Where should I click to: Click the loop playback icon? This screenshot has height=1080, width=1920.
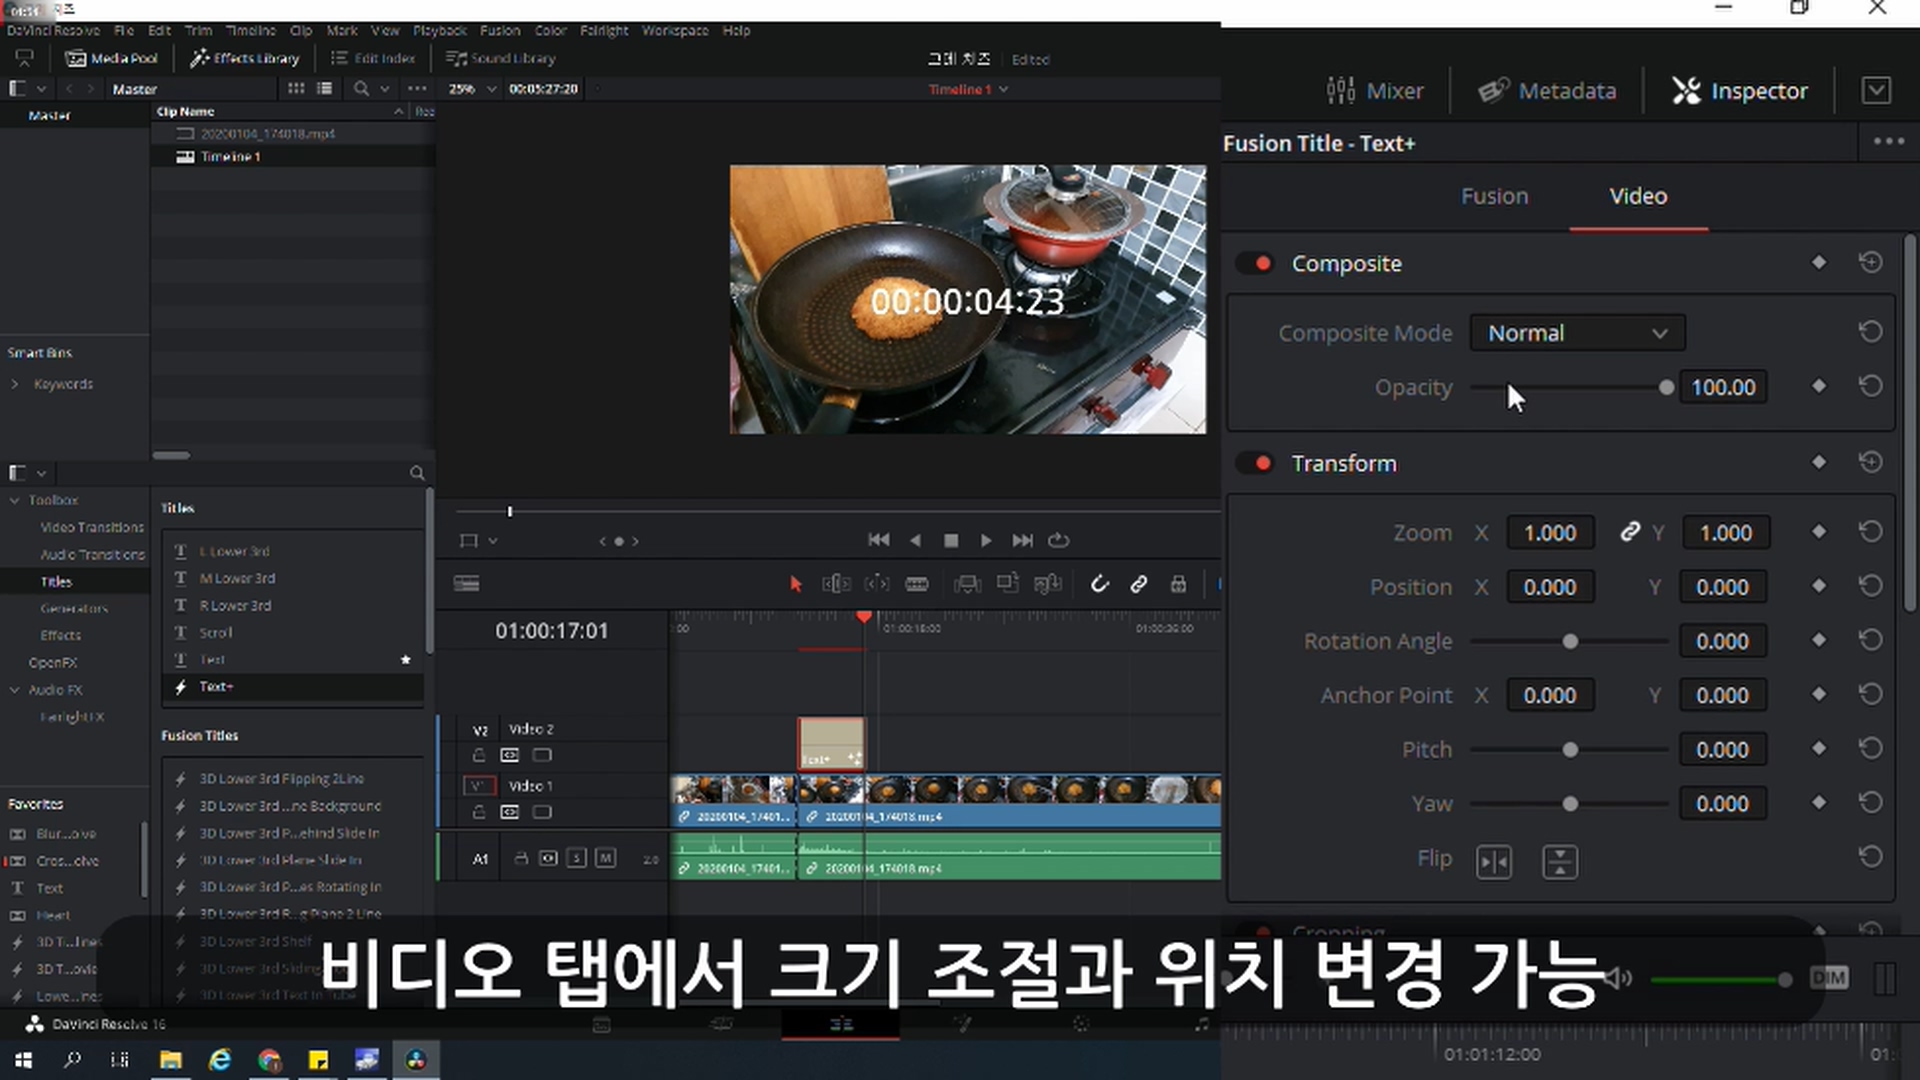click(1059, 540)
